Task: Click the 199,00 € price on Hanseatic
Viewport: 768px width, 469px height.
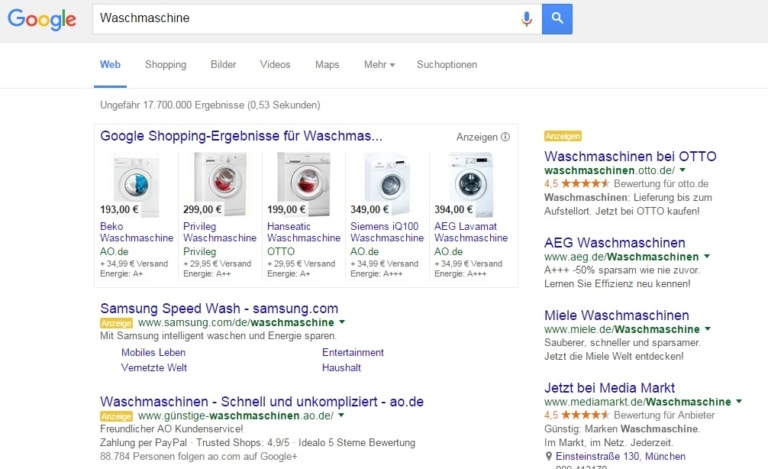Action: (286, 210)
